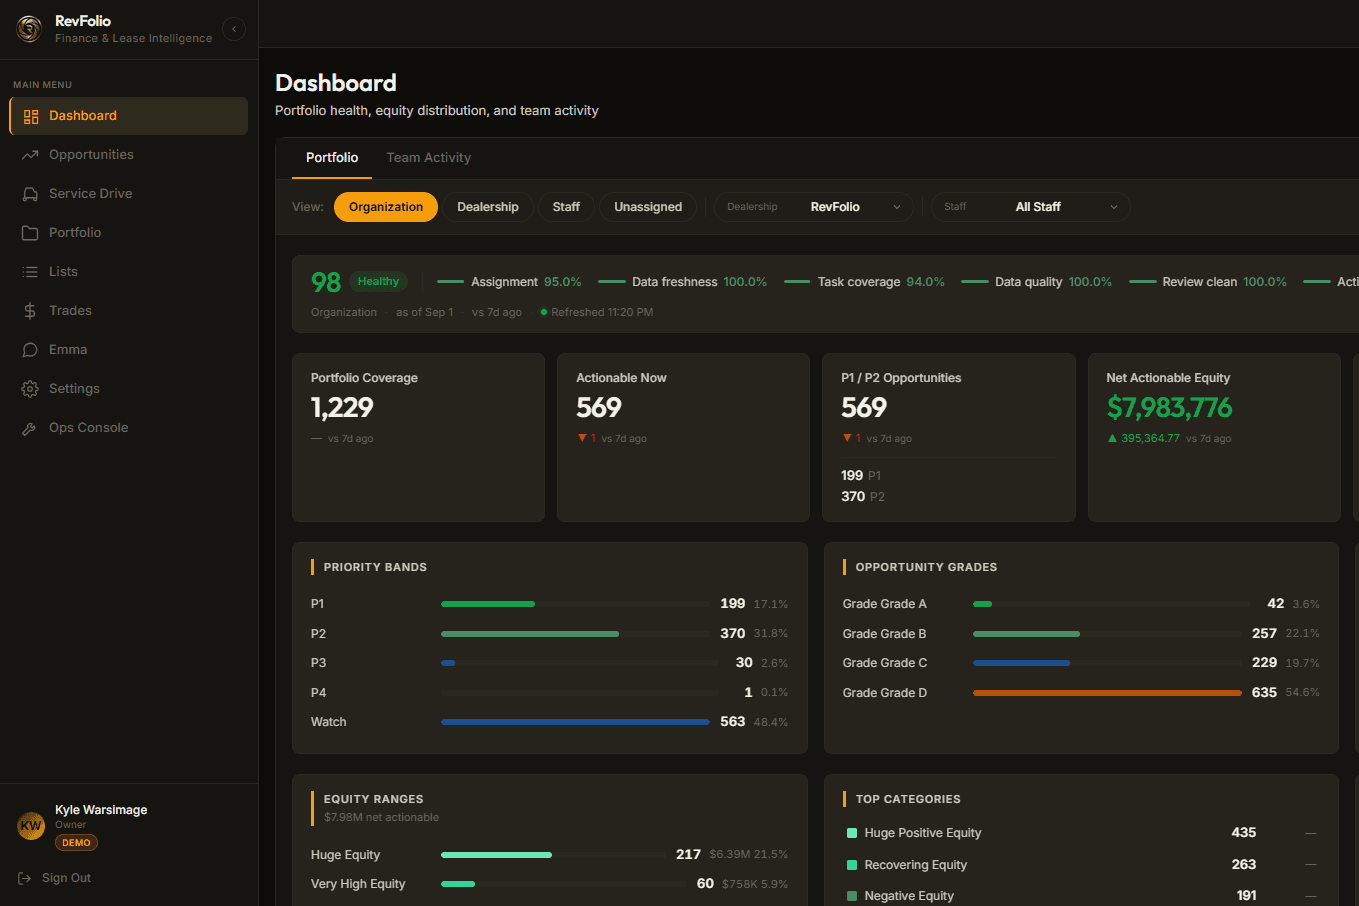Click the Service Drive car icon
The image size is (1359, 906).
click(30, 194)
